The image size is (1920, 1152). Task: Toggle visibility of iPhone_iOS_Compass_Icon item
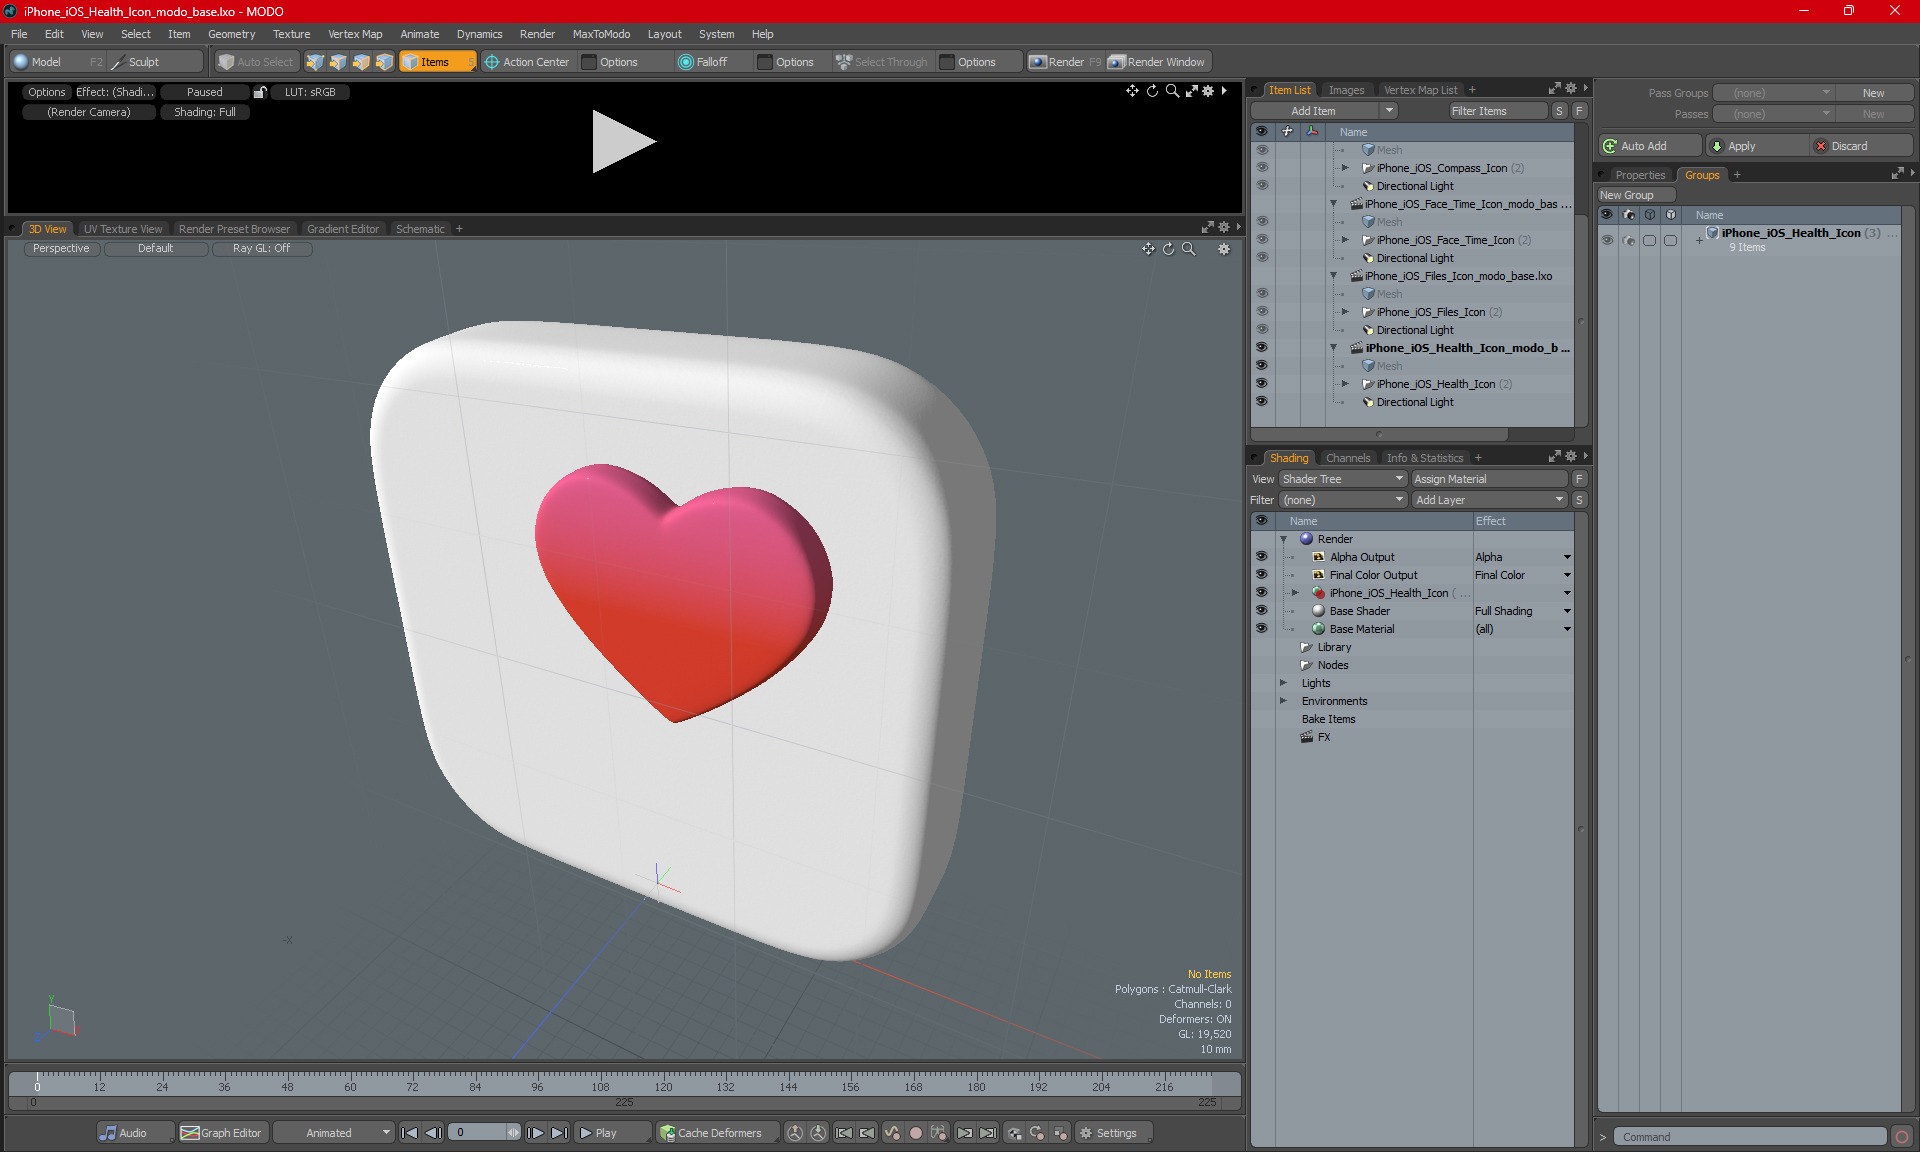(1261, 168)
